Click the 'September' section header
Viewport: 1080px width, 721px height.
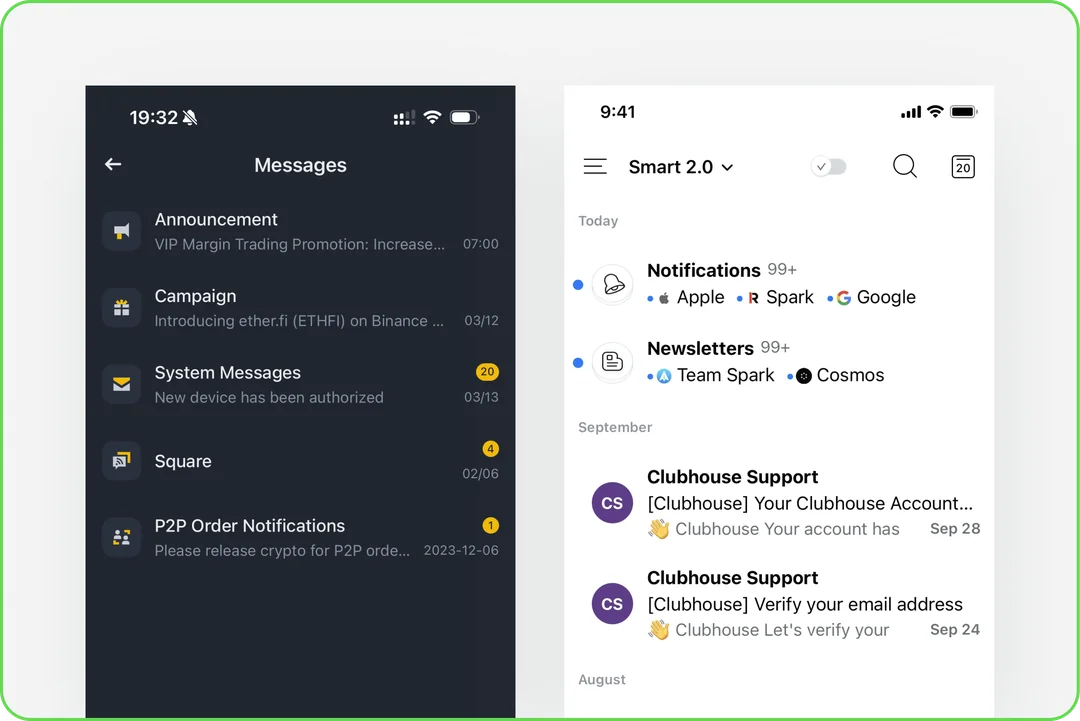[x=614, y=428]
